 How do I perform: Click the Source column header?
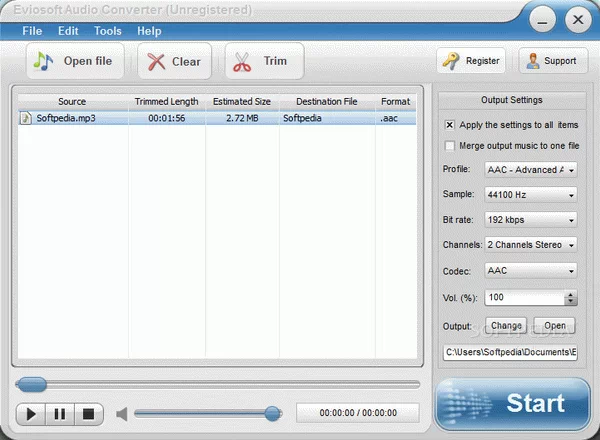point(72,102)
